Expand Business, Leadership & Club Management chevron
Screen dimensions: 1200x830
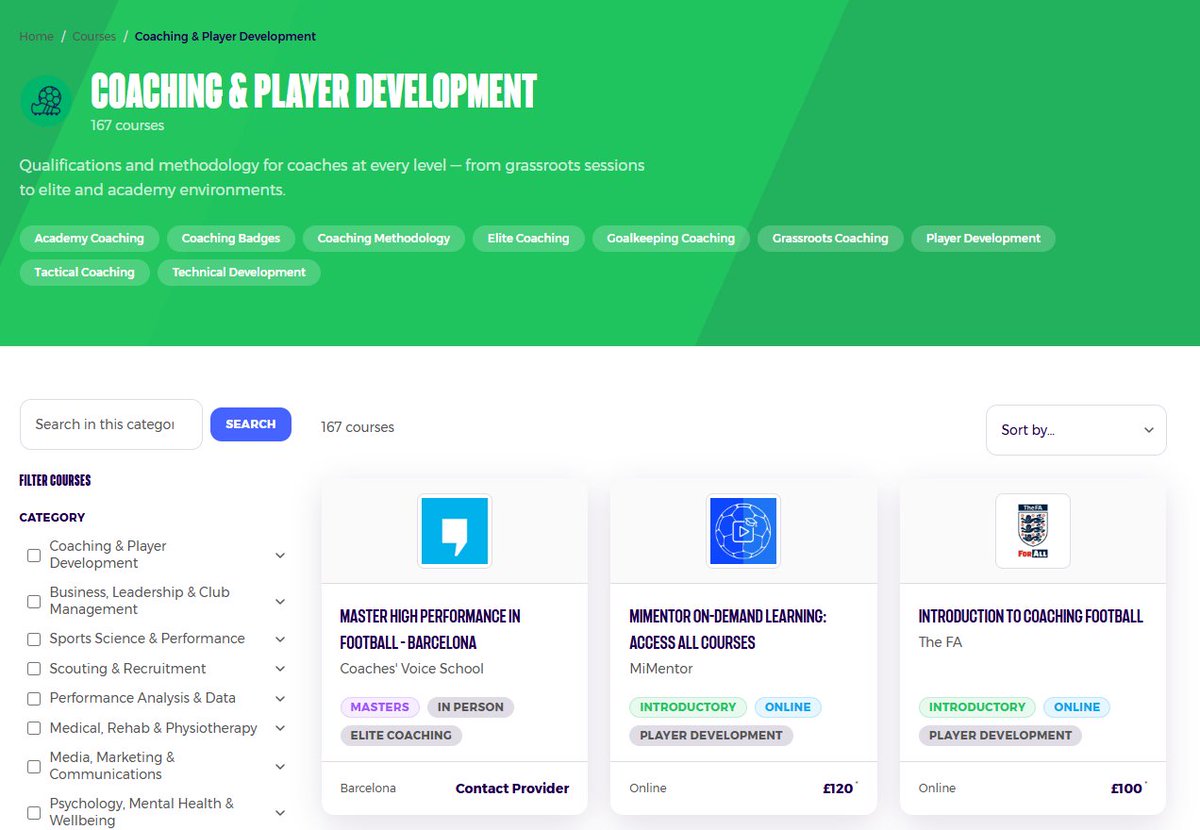[x=280, y=601]
